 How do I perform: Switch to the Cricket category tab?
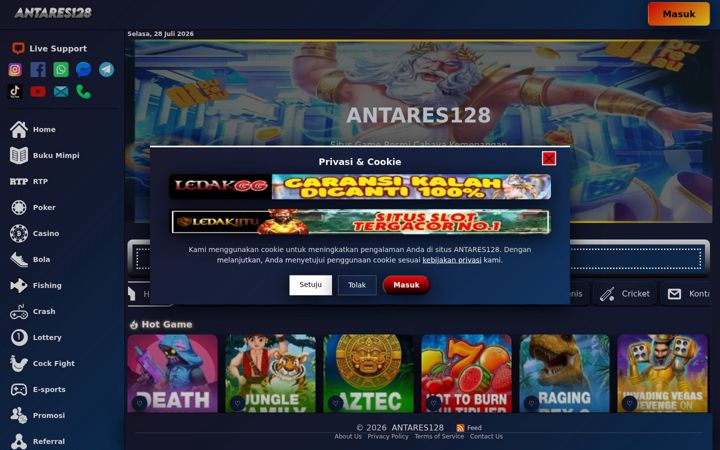625,294
